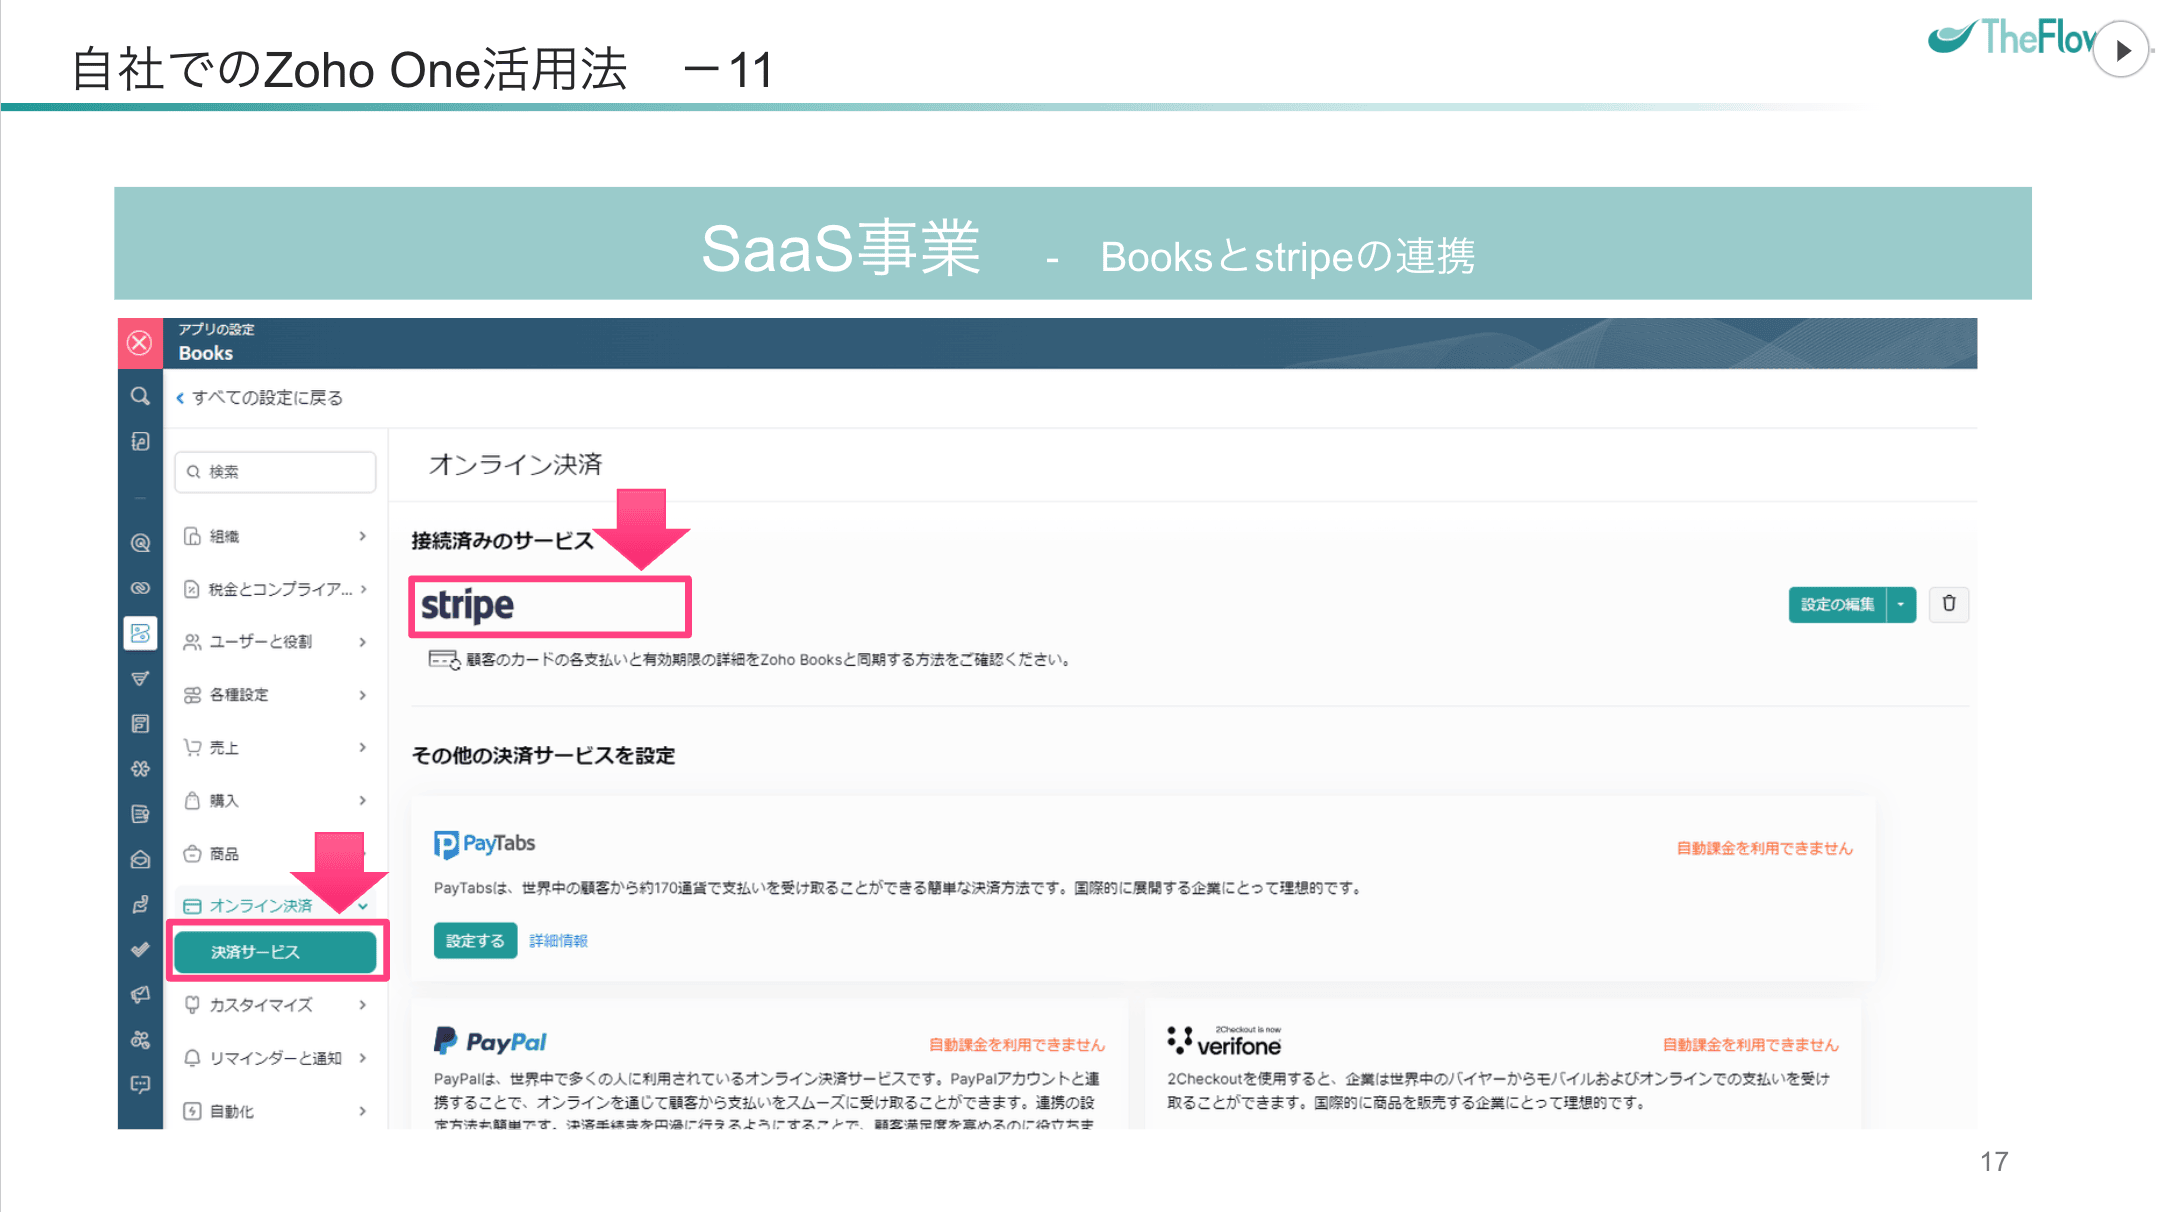Click the chat bubble icon in dark sidebar
The height and width of the screenshot is (1212, 2172).
[140, 1084]
